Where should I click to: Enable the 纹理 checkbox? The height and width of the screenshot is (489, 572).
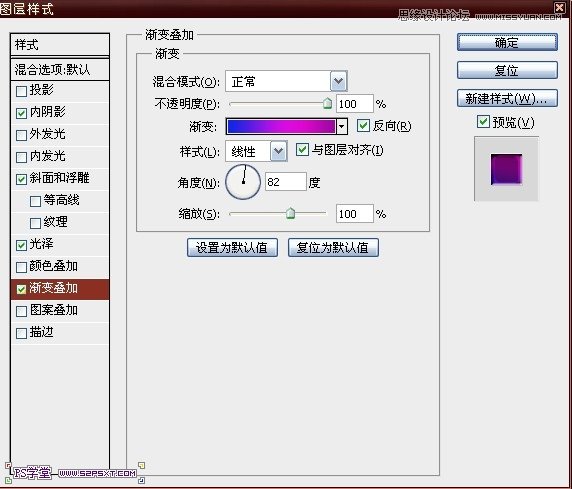(35, 223)
